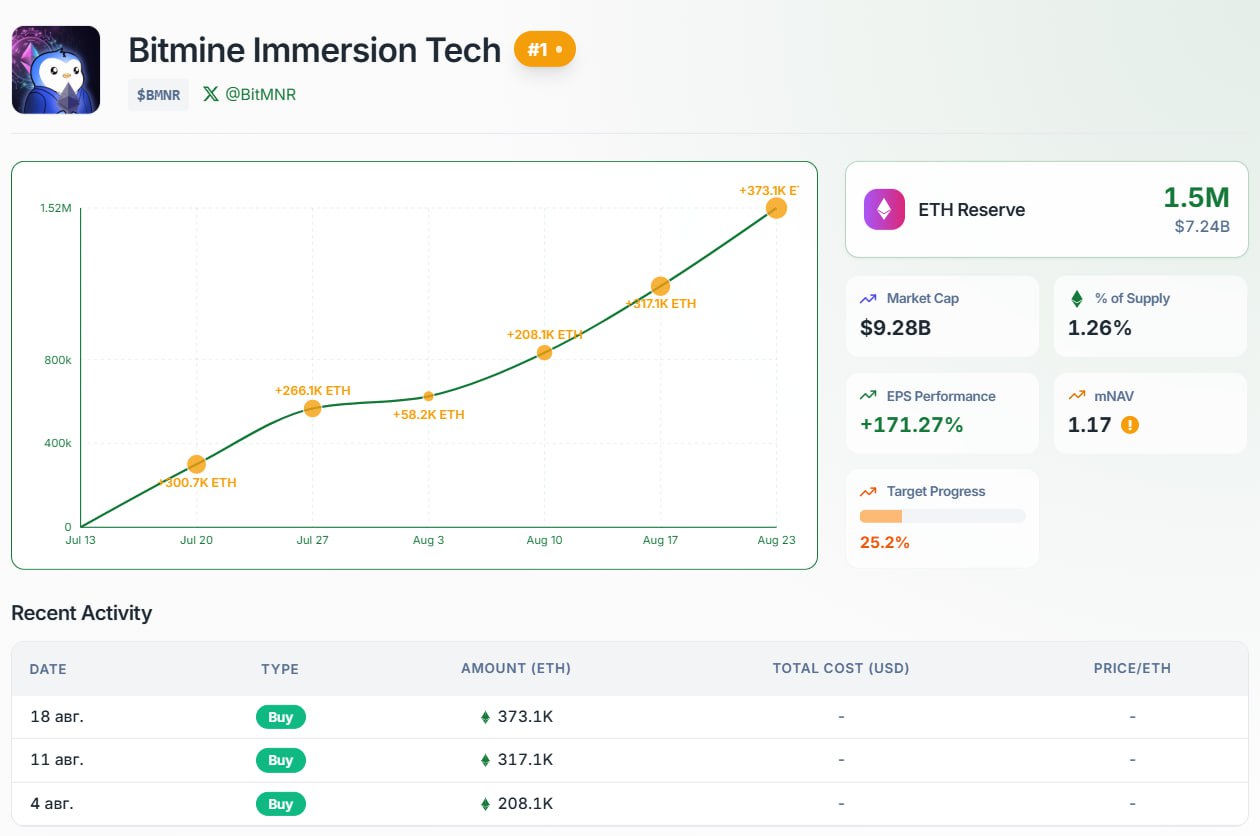Click the EPS Performance trend icon
1260x836 pixels.
868,396
